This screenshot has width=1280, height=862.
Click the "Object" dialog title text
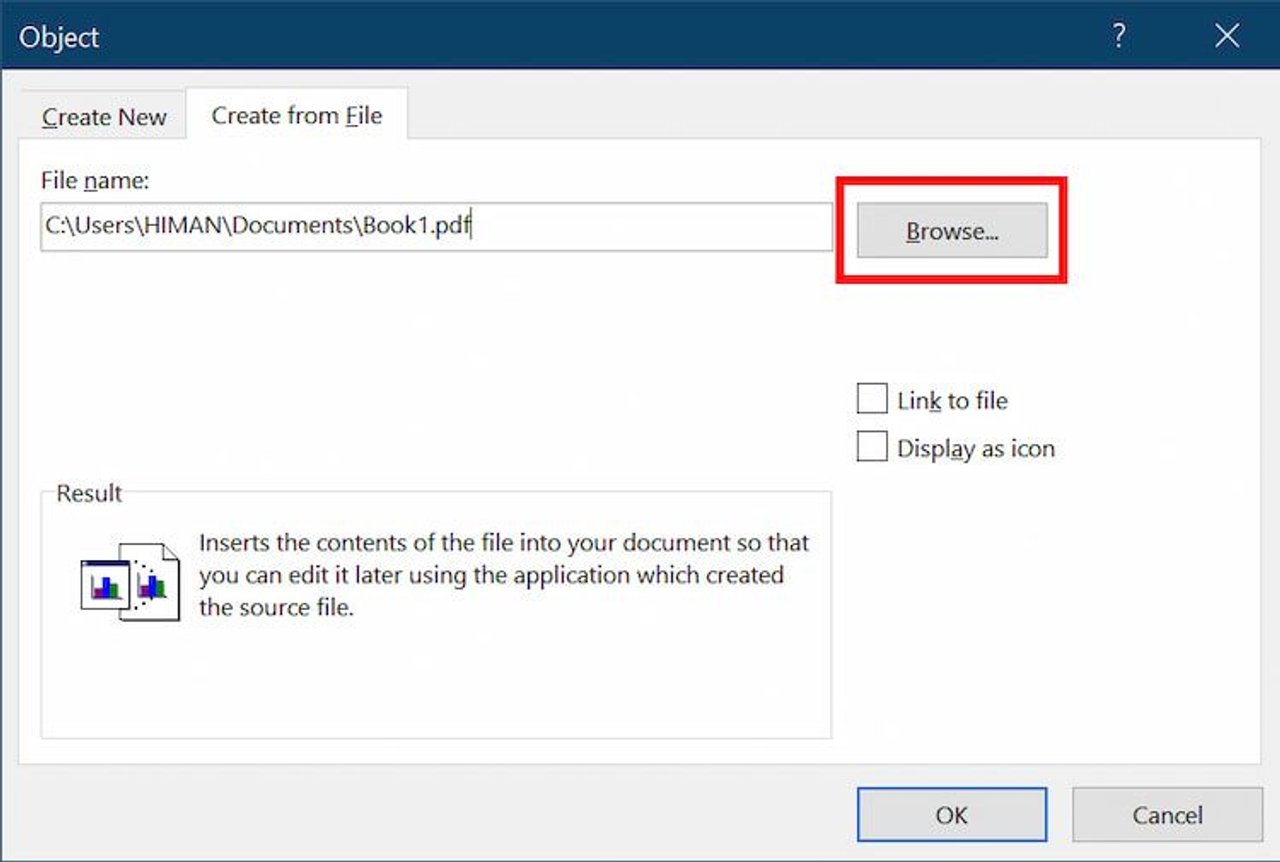tap(59, 37)
